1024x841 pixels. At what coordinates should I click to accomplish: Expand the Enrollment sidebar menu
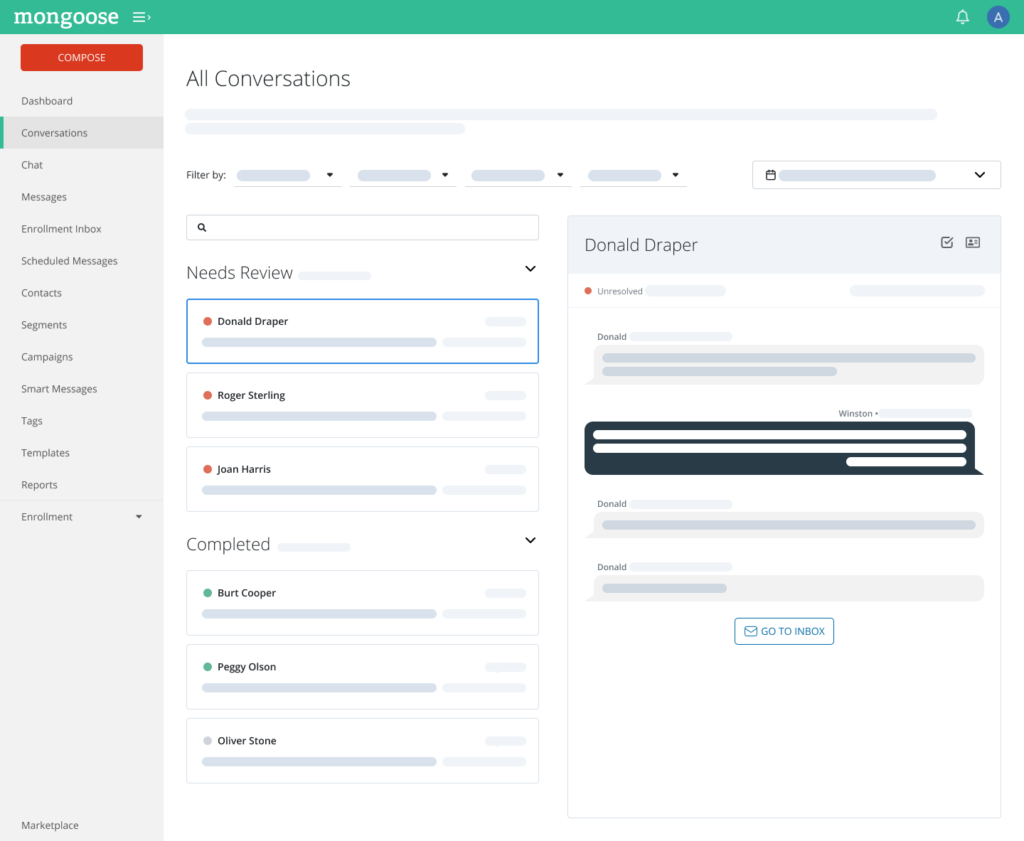point(138,517)
